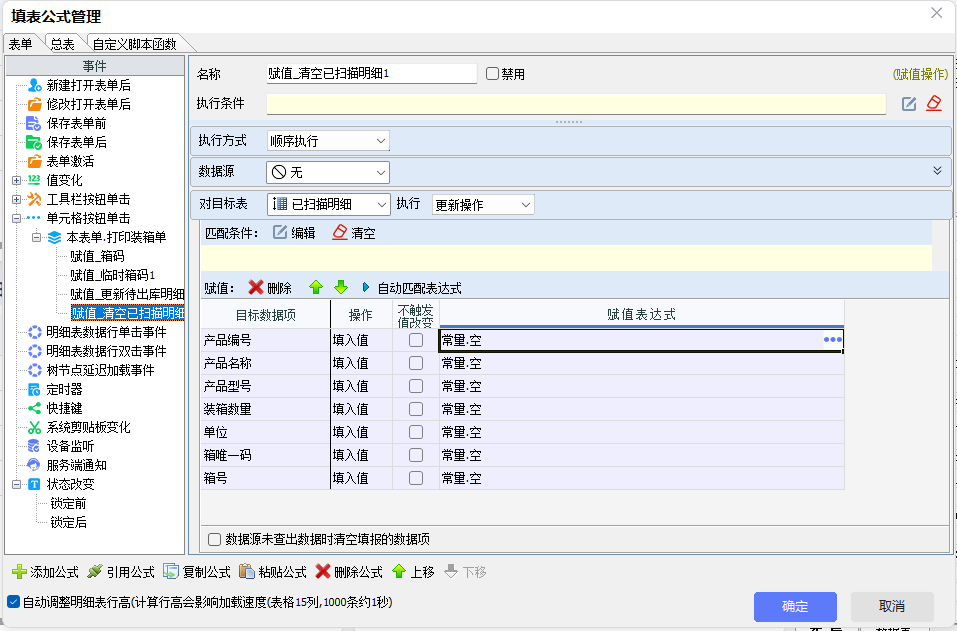Screen dimensions: 957x631
Task: Click the 修改打开表单后 folder icon
Action: (x=35, y=104)
